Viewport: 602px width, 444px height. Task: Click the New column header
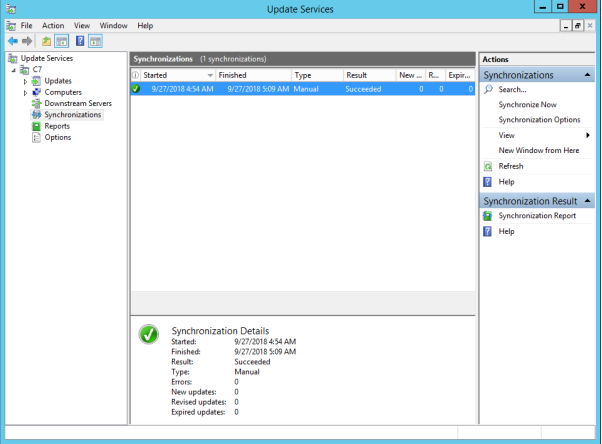(x=410, y=75)
